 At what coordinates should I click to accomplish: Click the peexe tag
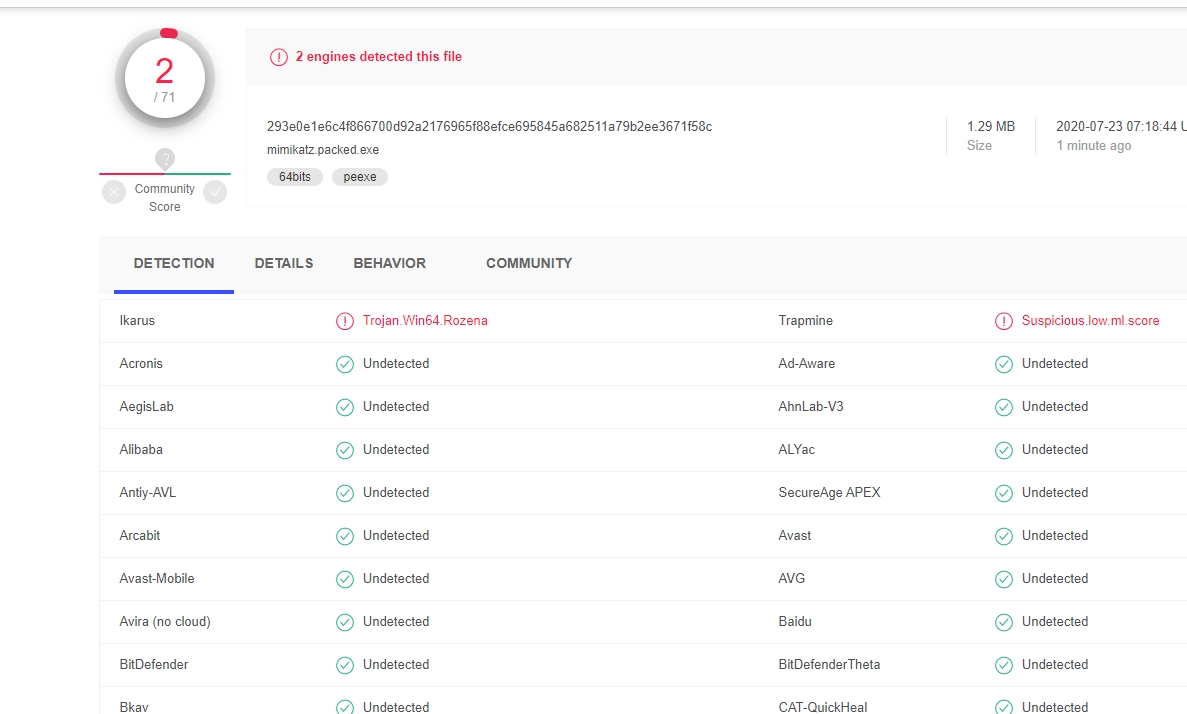360,177
